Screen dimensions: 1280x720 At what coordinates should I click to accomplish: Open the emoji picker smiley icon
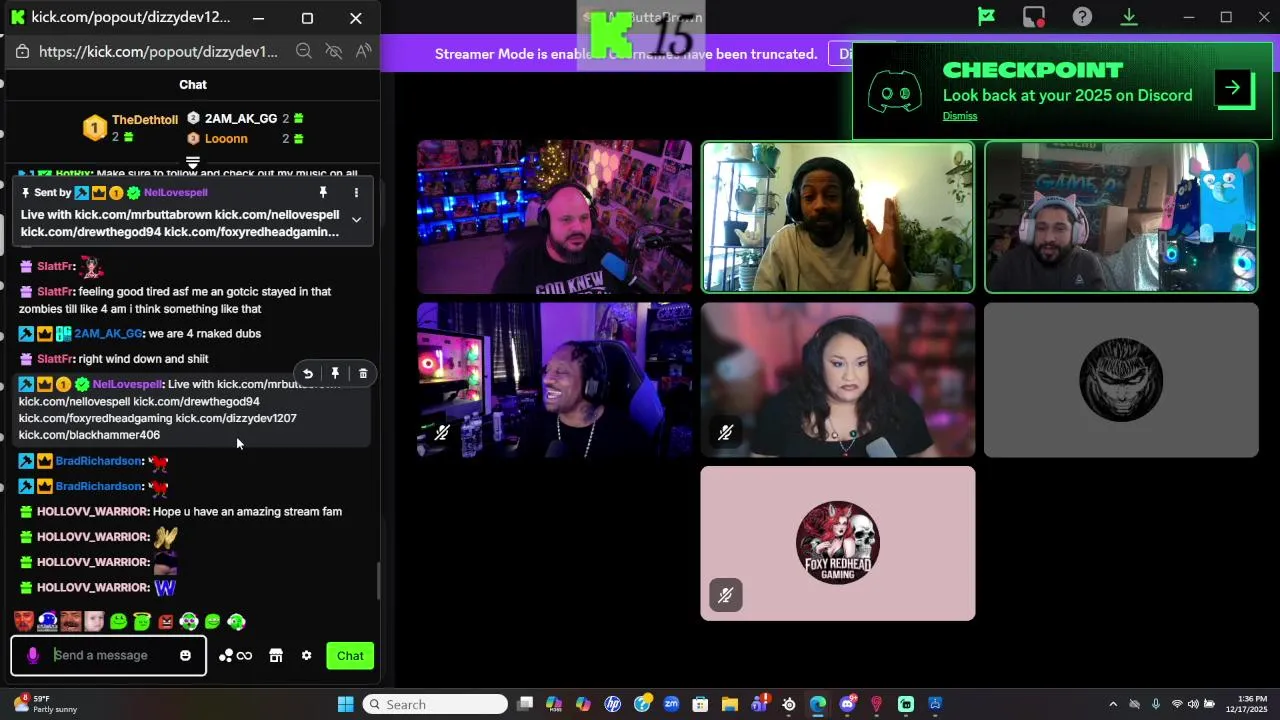(185, 655)
